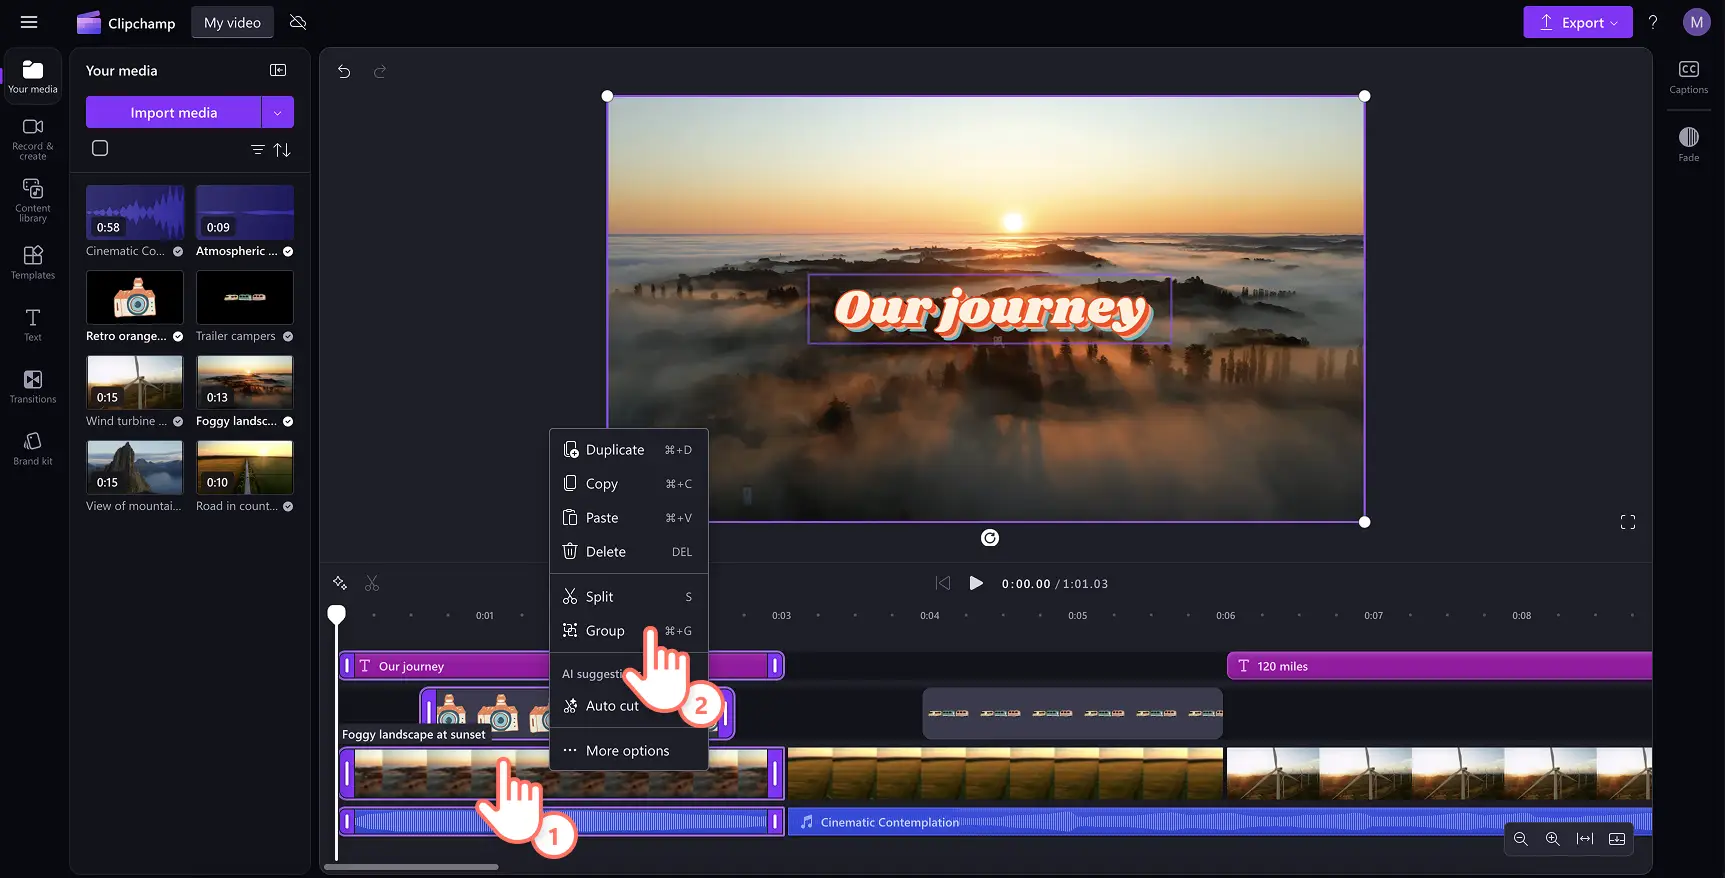This screenshot has height=878, width=1725.
Task: Click the Redo arrow
Action: [380, 71]
